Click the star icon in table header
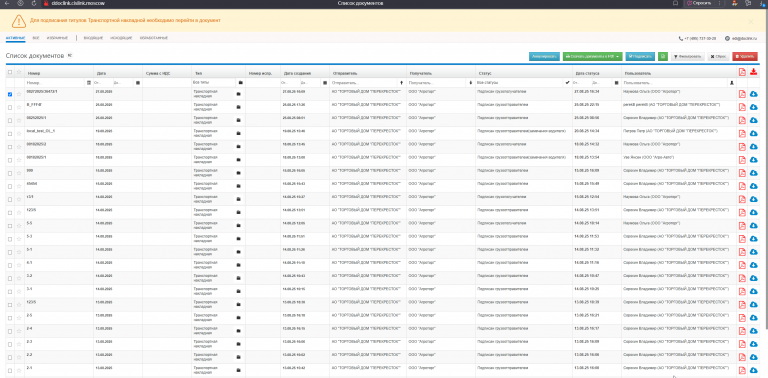Screen dimensions: 768x378 [x=19, y=72]
